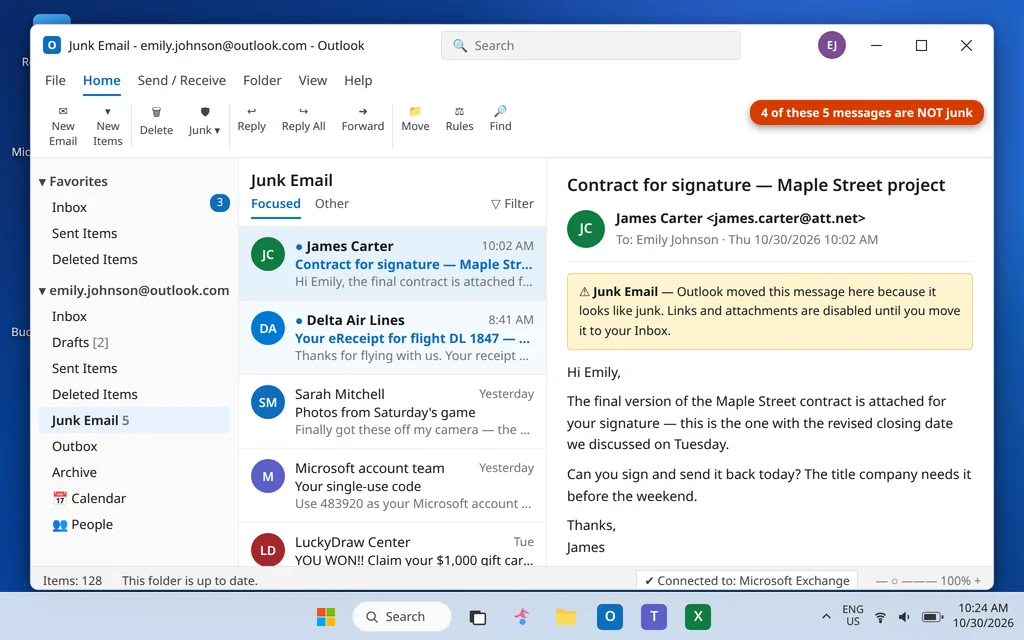
Task: Click 'Items: 128' in the status bar
Action: coord(72,581)
